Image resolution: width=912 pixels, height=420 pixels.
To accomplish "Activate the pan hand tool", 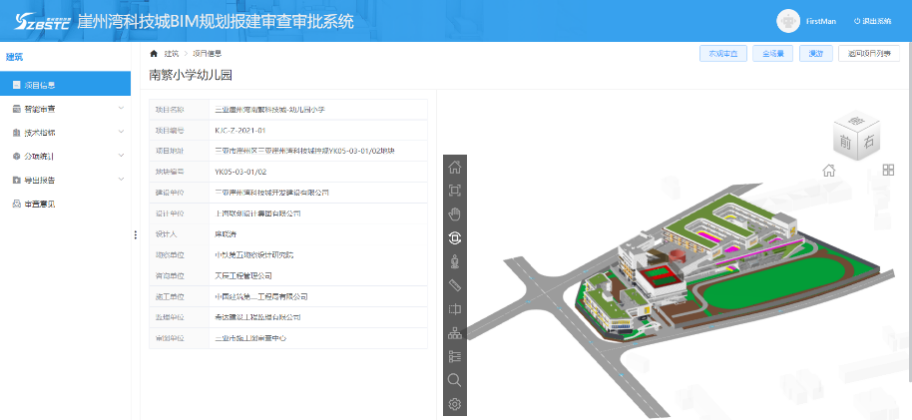I will [x=455, y=214].
